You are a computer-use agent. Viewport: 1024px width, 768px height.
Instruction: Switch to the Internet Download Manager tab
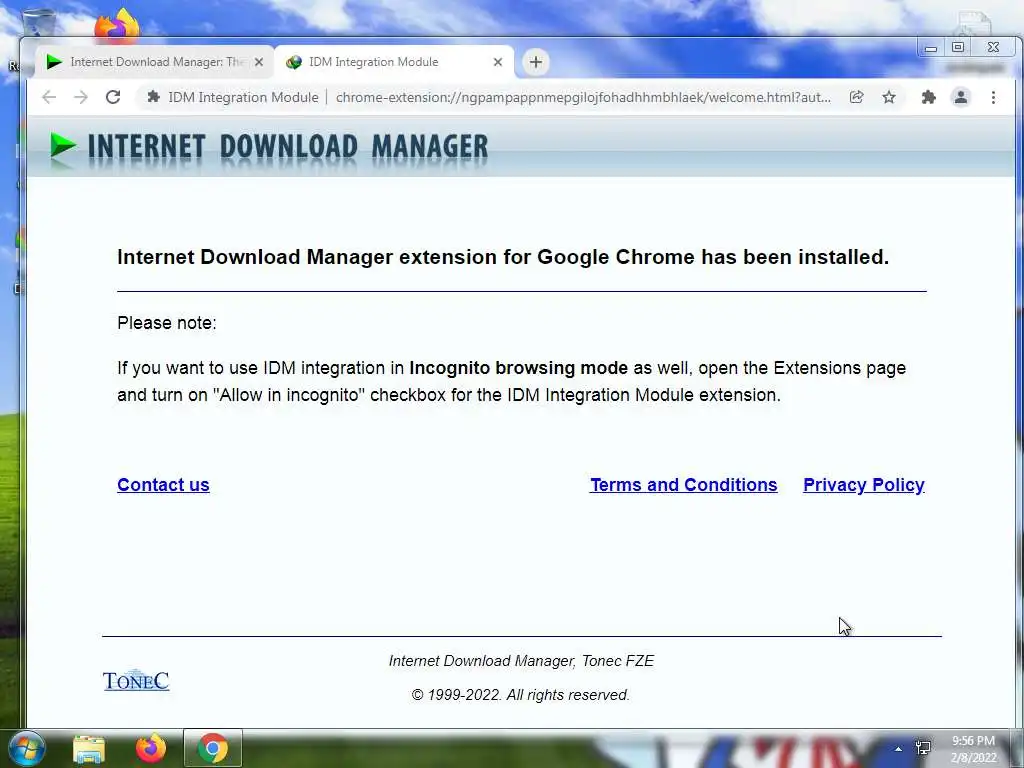click(x=154, y=62)
